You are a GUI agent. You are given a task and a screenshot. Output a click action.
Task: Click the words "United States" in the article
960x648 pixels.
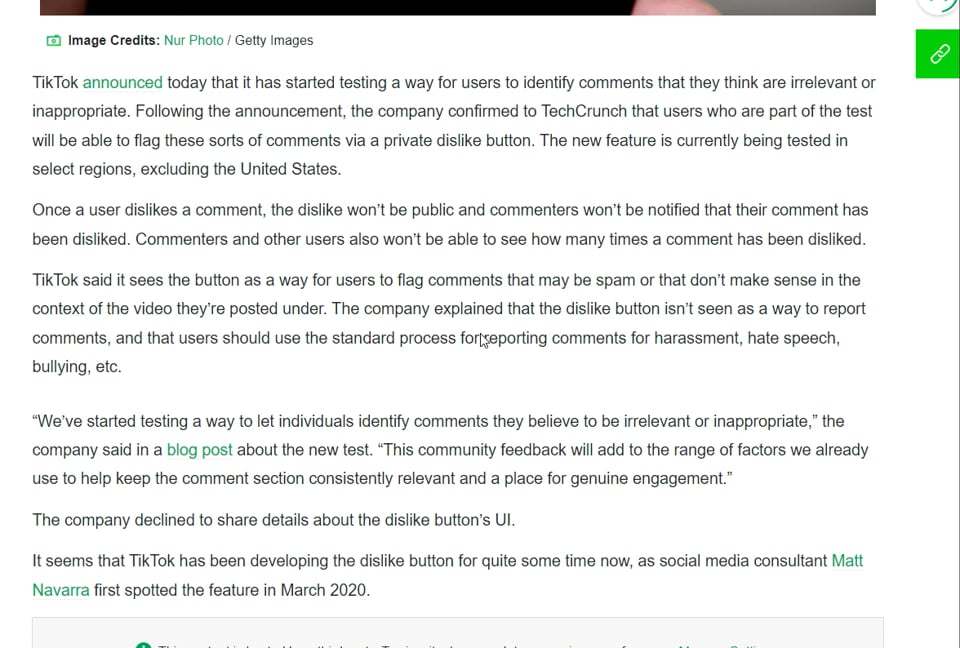point(290,169)
